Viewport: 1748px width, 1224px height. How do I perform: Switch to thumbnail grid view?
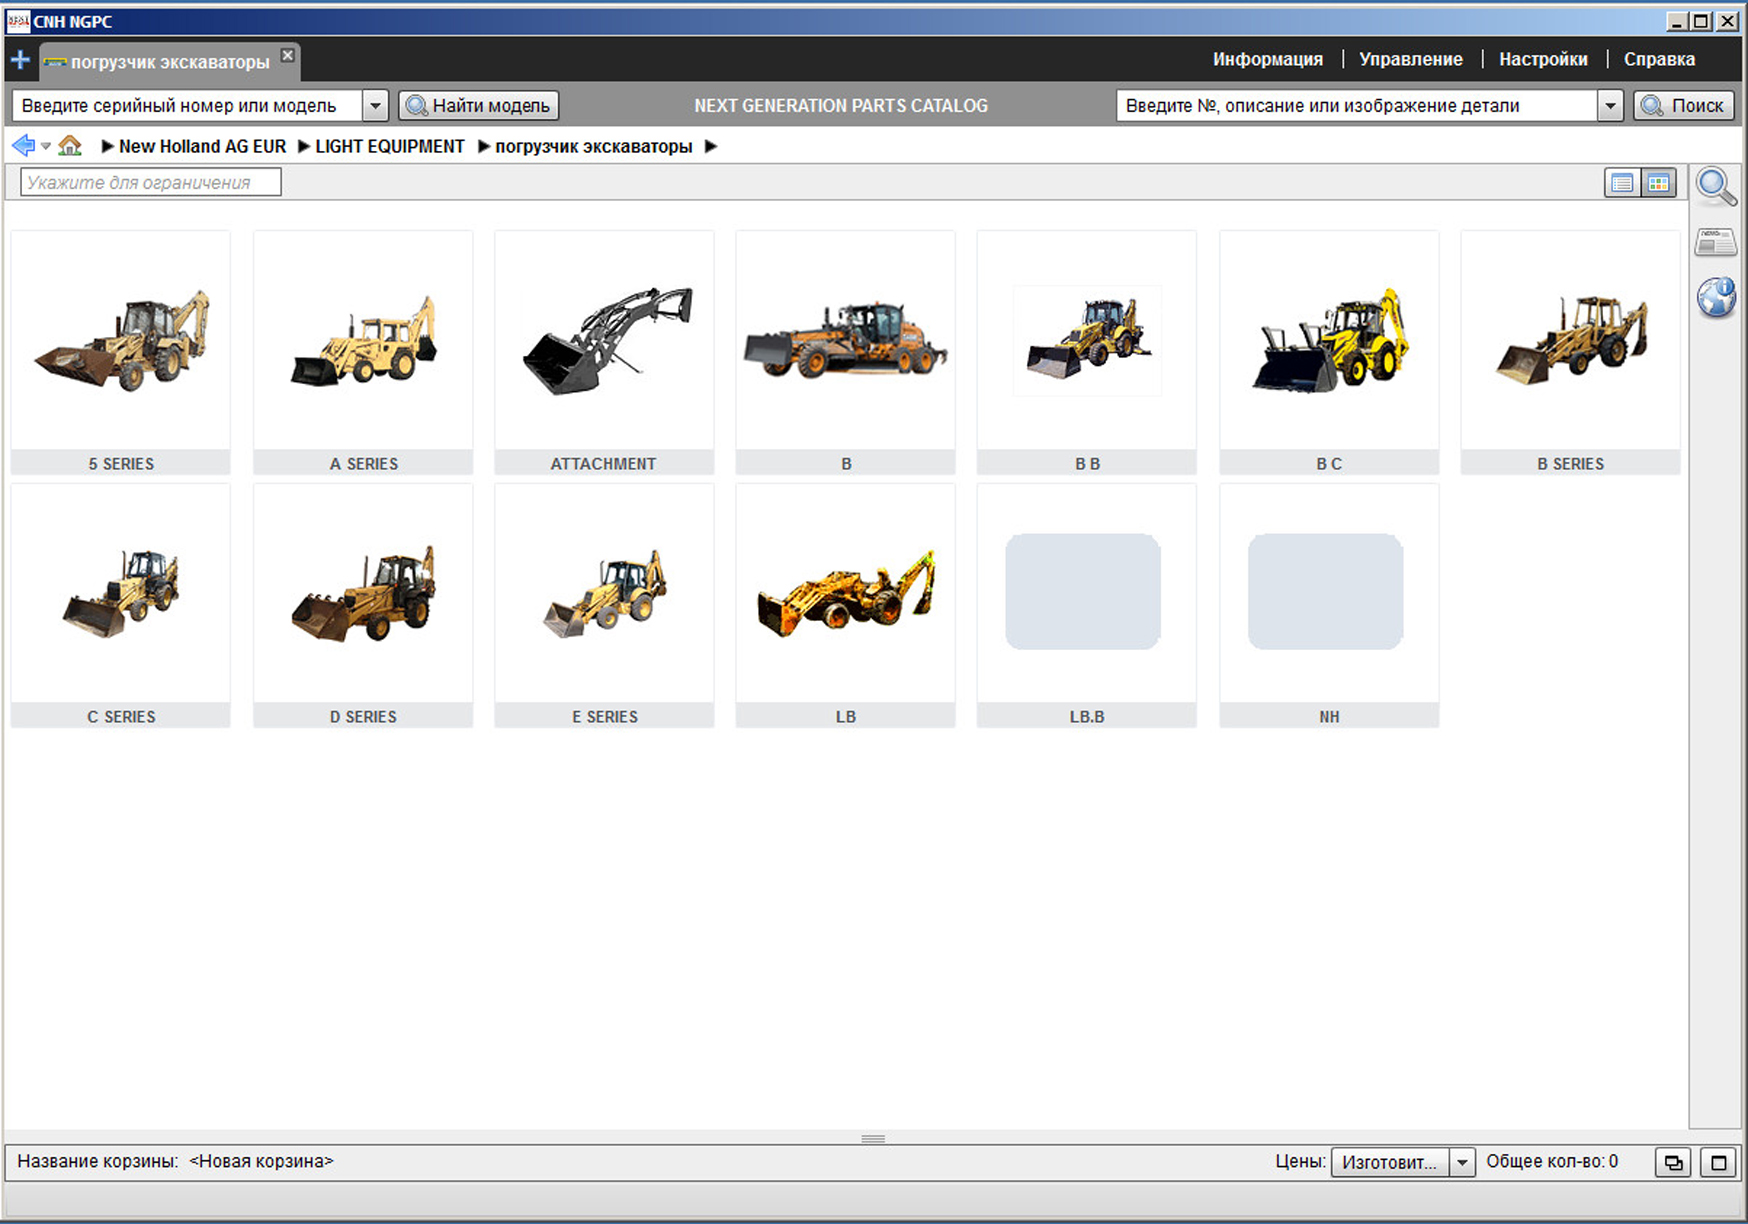point(1659,183)
